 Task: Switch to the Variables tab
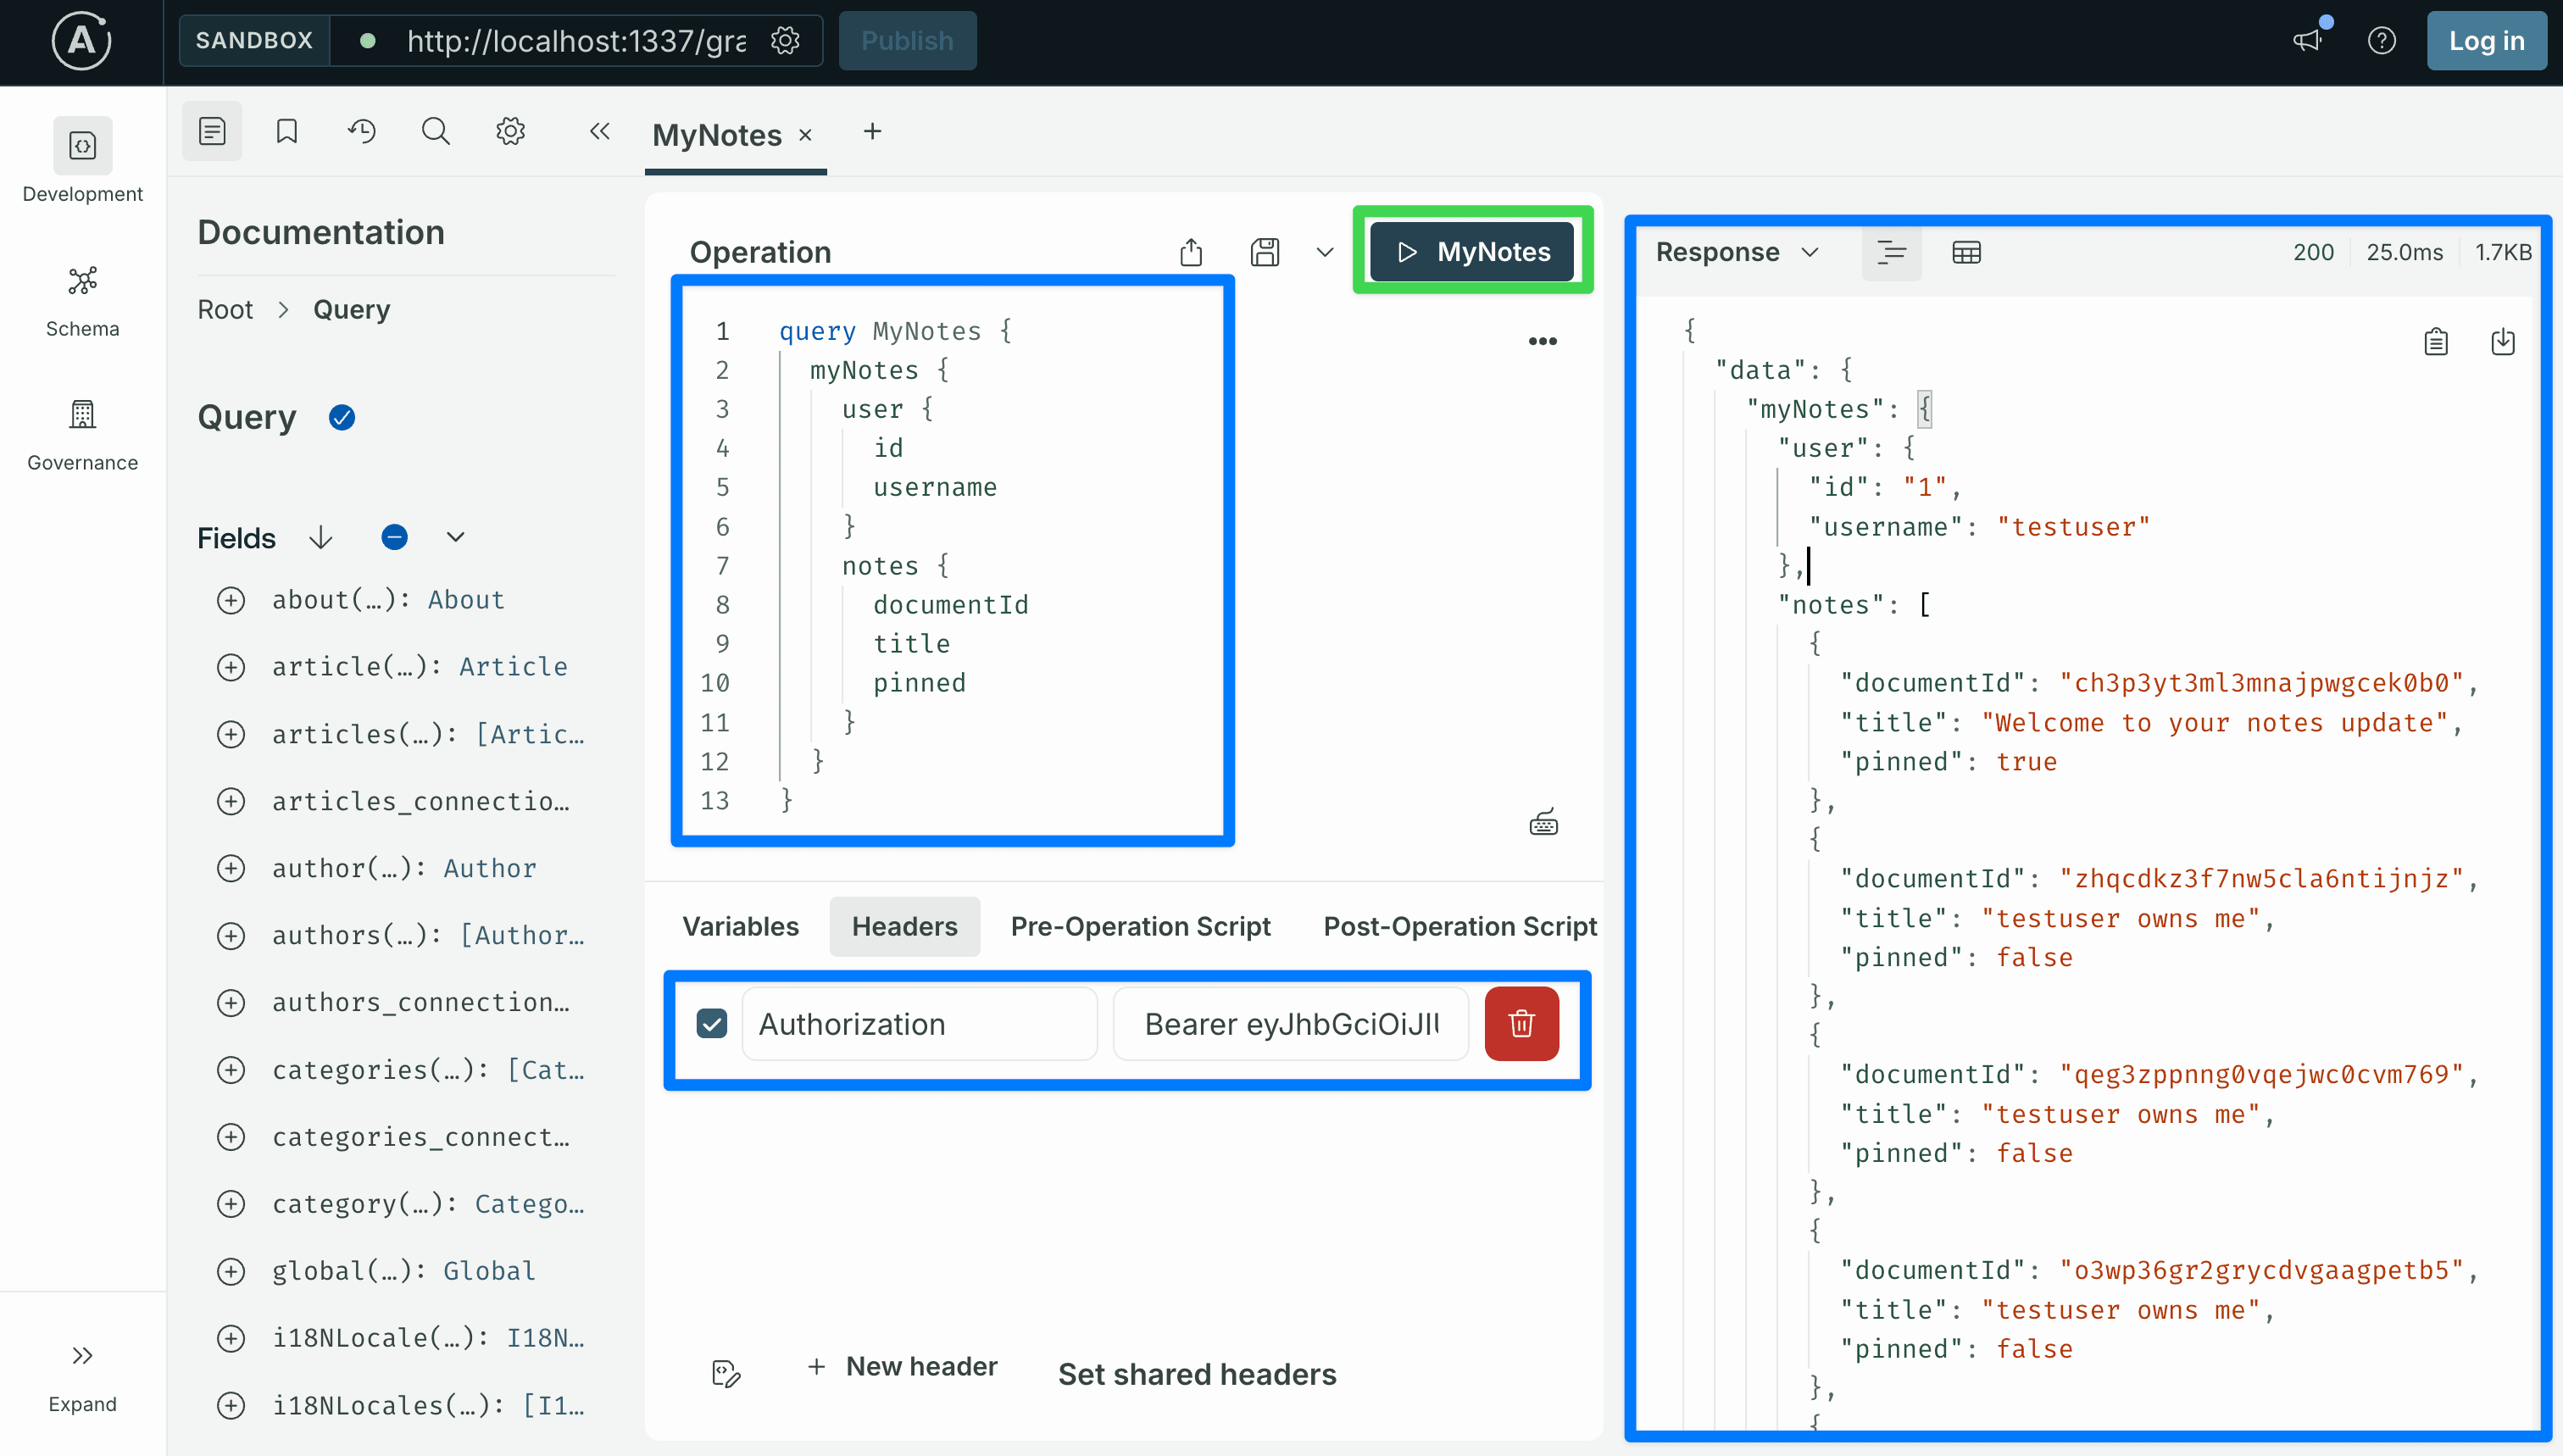pyautogui.click(x=740, y=926)
